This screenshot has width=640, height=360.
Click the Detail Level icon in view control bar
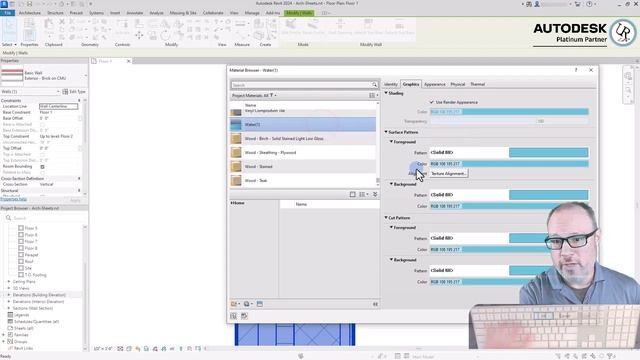120,349
